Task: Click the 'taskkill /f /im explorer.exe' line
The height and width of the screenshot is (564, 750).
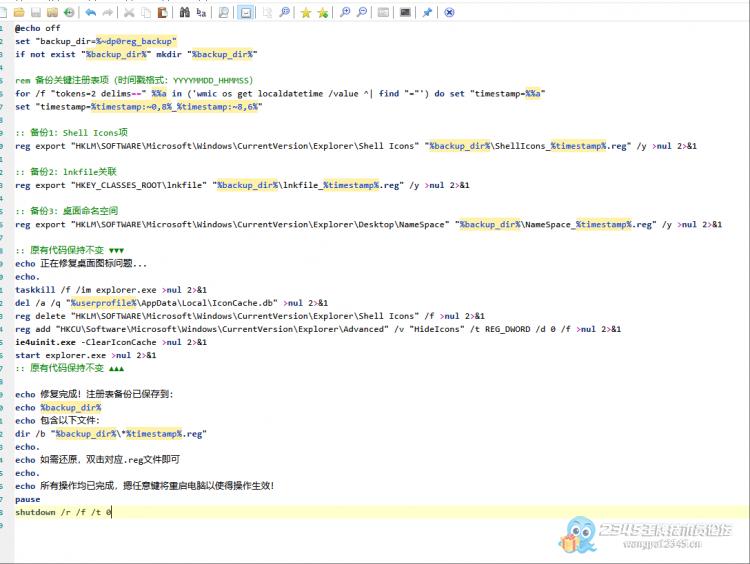Action: pyautogui.click(x=111, y=290)
